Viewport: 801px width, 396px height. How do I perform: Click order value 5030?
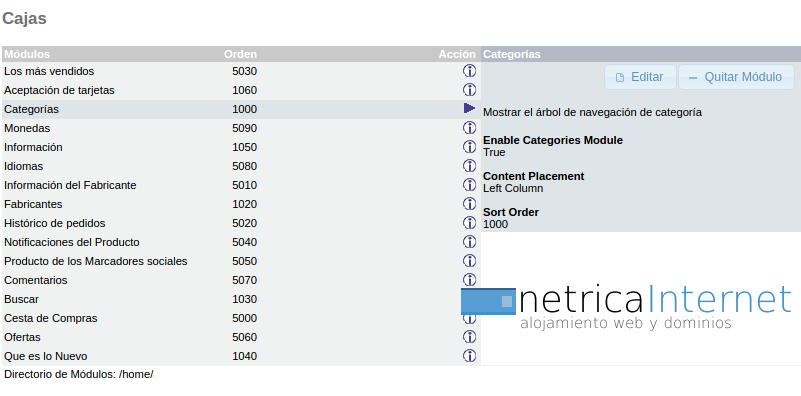click(245, 72)
